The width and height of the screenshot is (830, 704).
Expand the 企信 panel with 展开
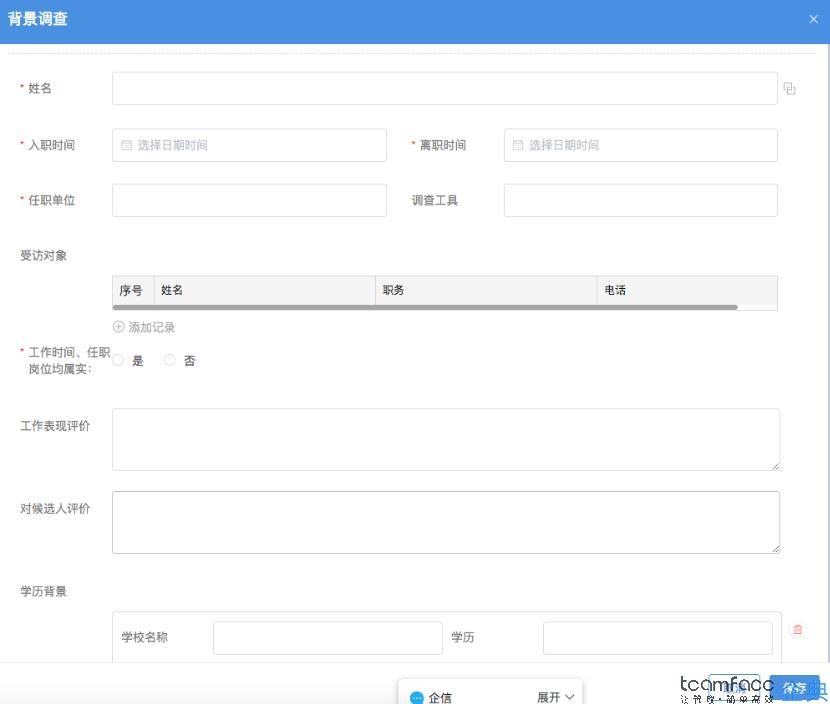click(555, 697)
